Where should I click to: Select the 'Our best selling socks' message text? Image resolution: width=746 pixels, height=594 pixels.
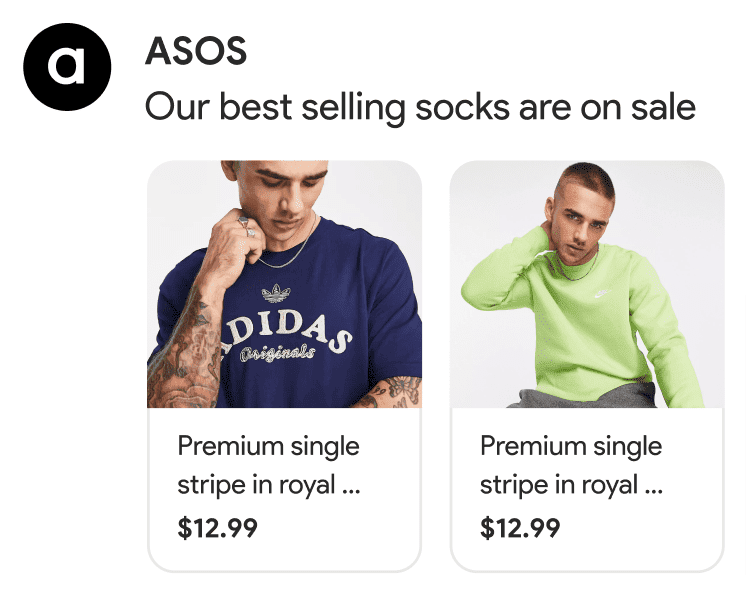tap(420, 106)
